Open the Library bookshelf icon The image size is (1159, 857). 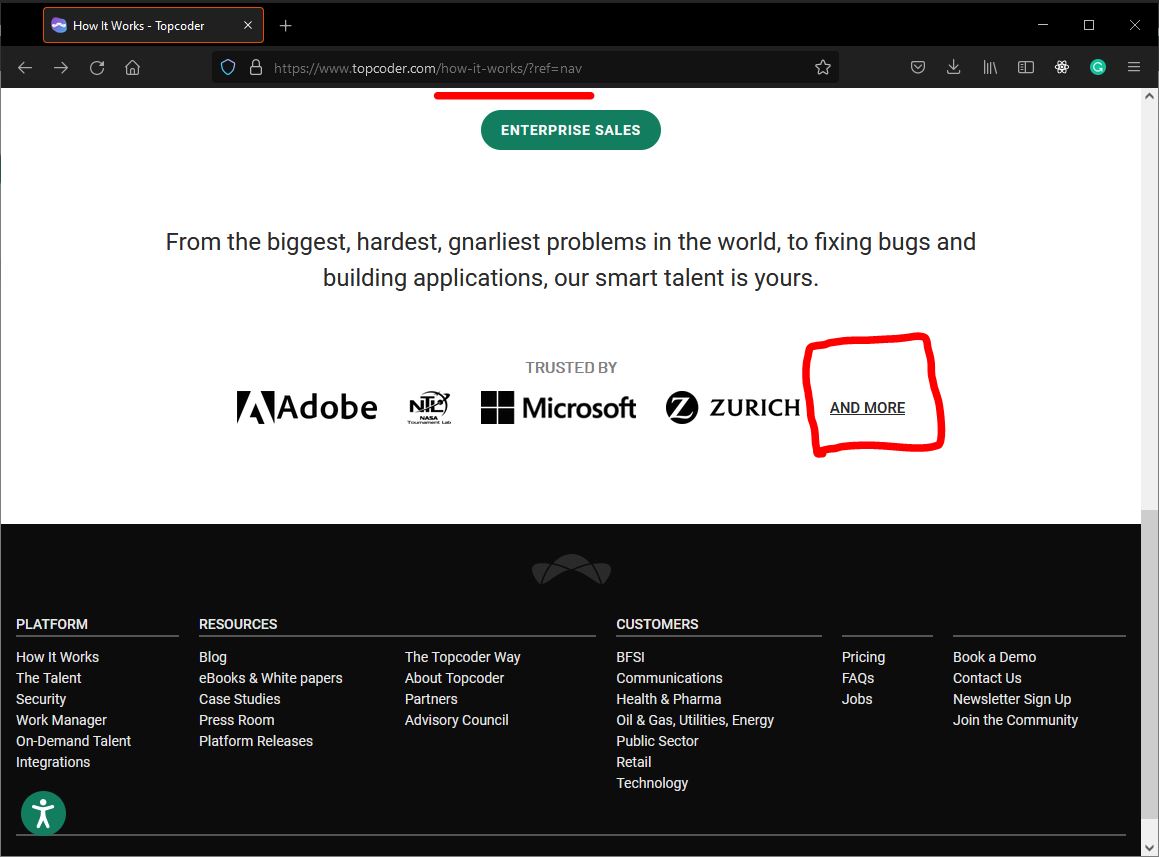[x=990, y=68]
